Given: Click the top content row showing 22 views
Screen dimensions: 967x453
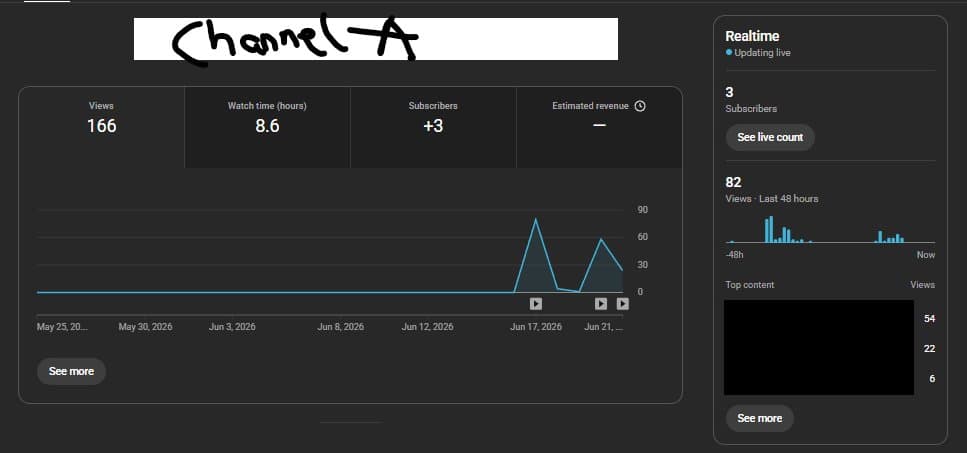Looking at the screenshot, I should [x=829, y=349].
